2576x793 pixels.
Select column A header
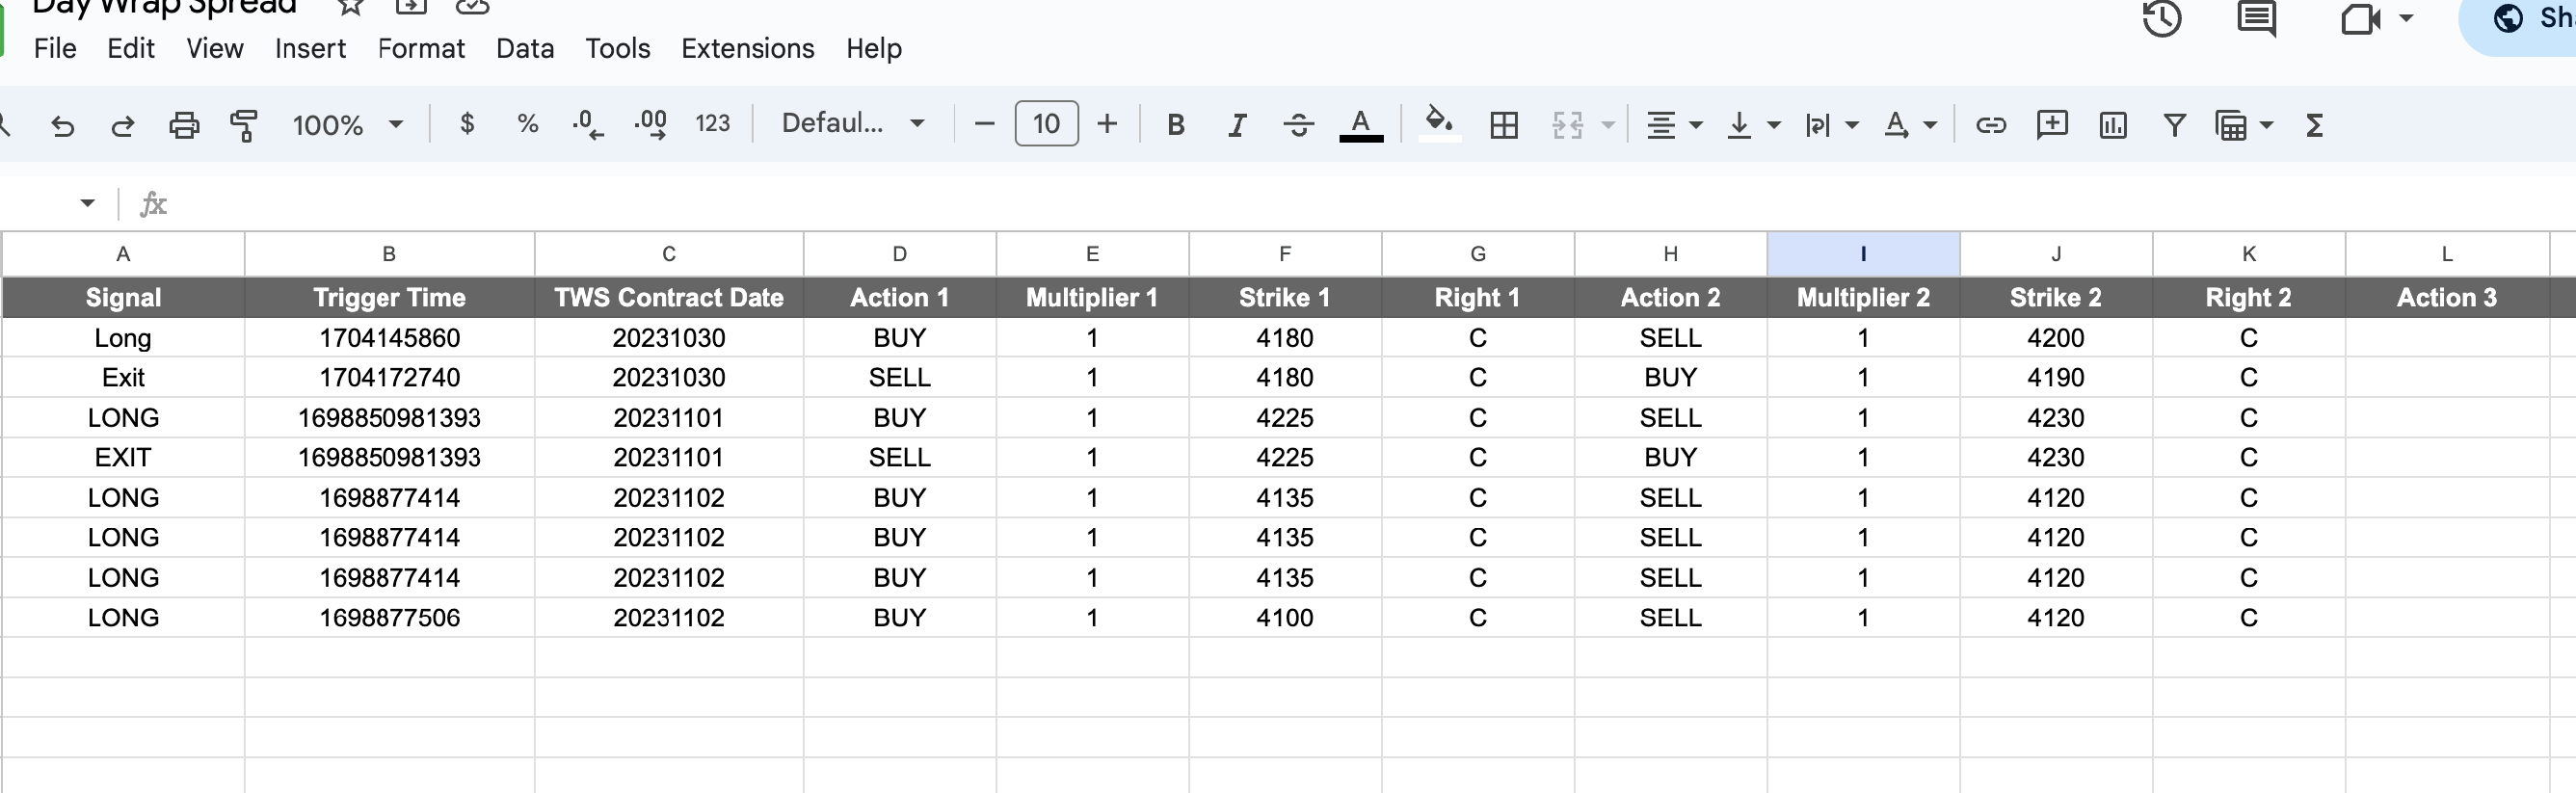click(123, 254)
